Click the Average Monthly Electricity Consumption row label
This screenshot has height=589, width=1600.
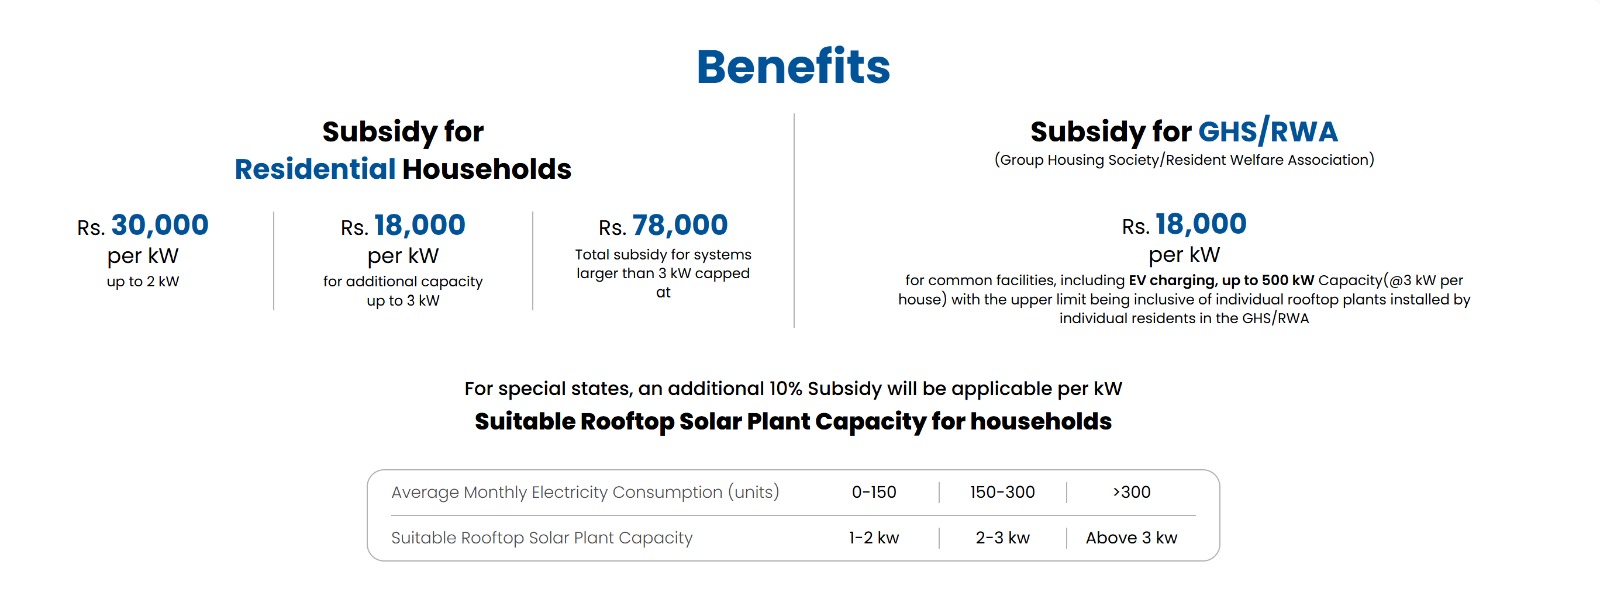(x=585, y=493)
